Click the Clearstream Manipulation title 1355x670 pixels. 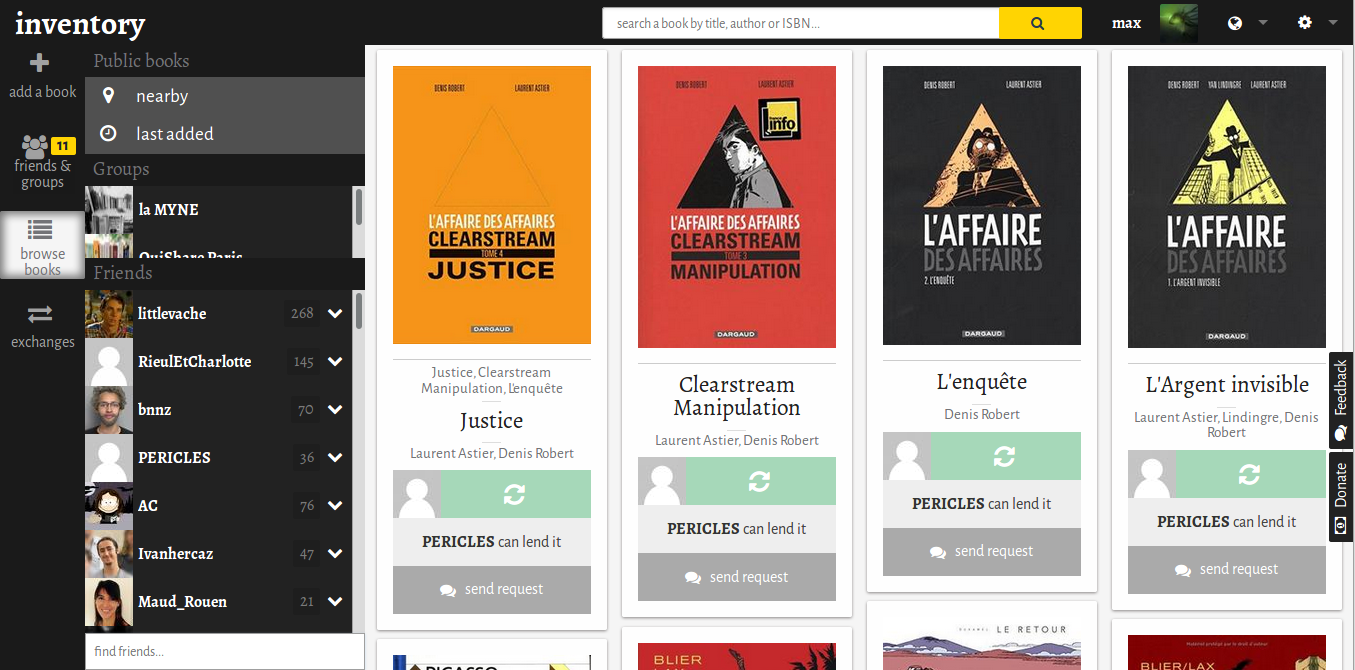(737, 396)
